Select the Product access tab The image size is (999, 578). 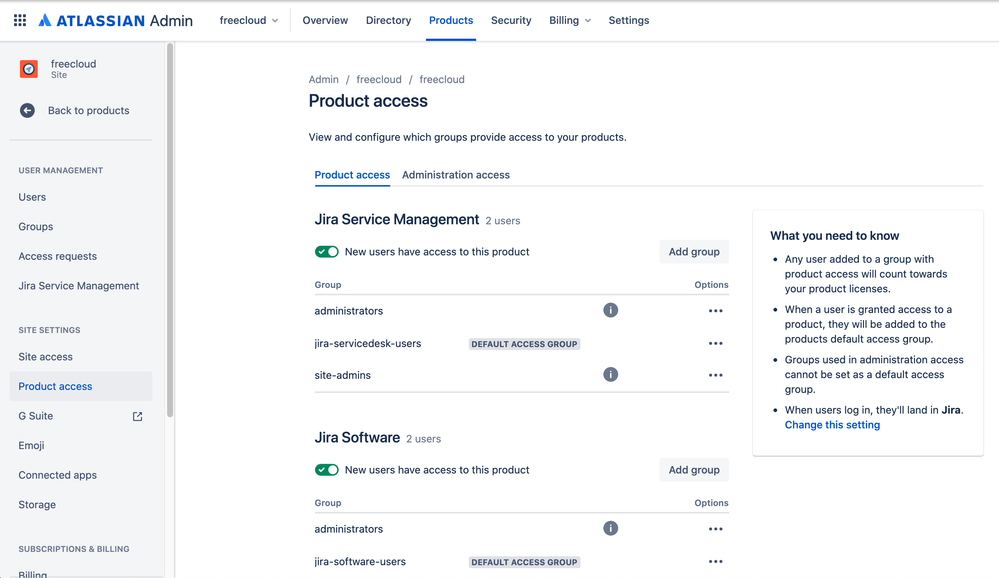click(x=352, y=175)
